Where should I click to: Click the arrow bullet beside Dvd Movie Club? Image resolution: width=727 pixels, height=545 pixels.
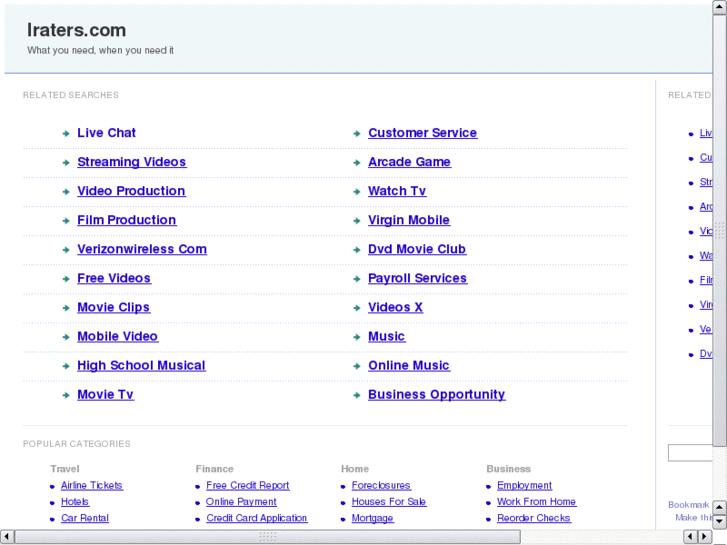pos(357,250)
